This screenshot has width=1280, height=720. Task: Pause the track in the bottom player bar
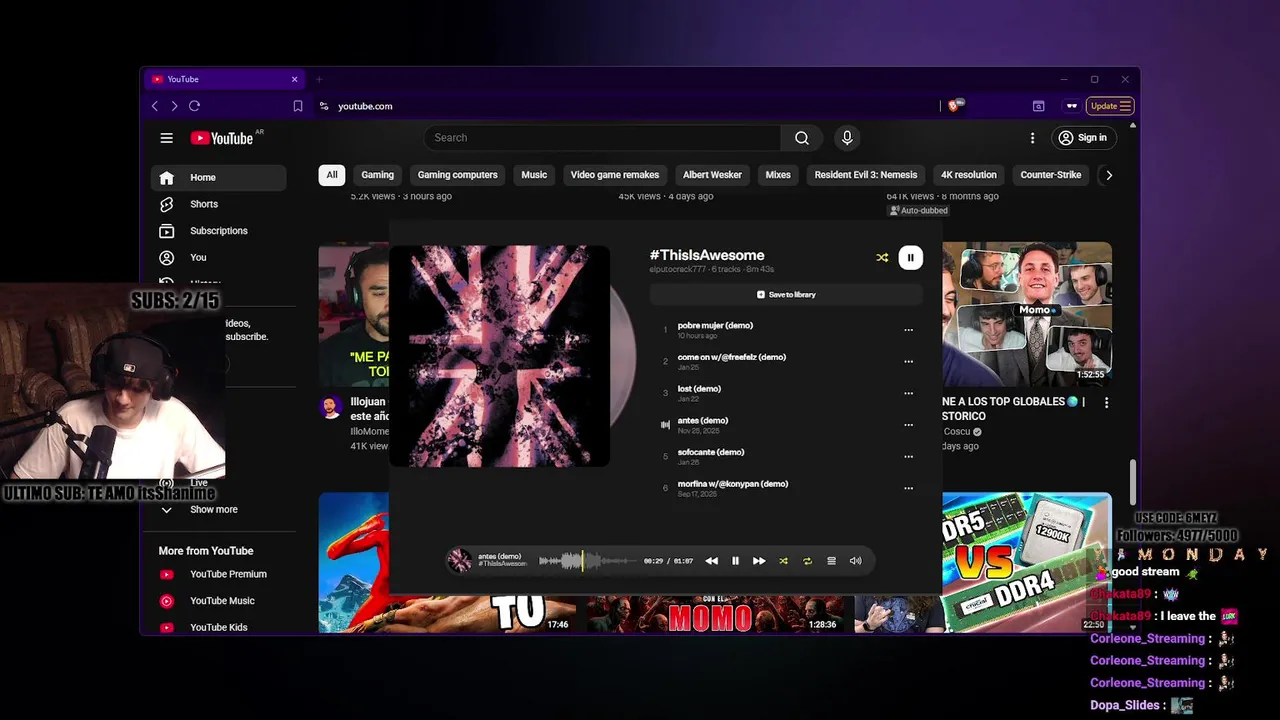[735, 561]
